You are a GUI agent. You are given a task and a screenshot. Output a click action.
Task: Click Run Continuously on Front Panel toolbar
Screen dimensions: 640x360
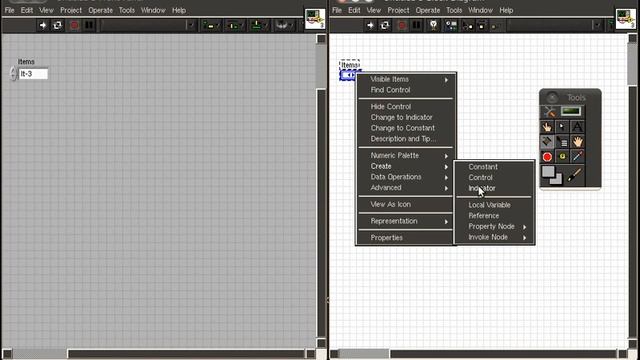tap(58, 25)
